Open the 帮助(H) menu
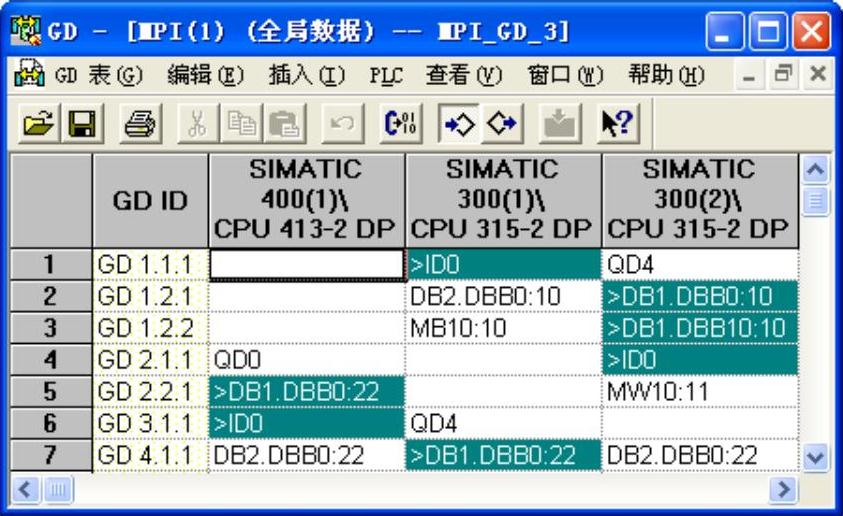 (x=666, y=75)
